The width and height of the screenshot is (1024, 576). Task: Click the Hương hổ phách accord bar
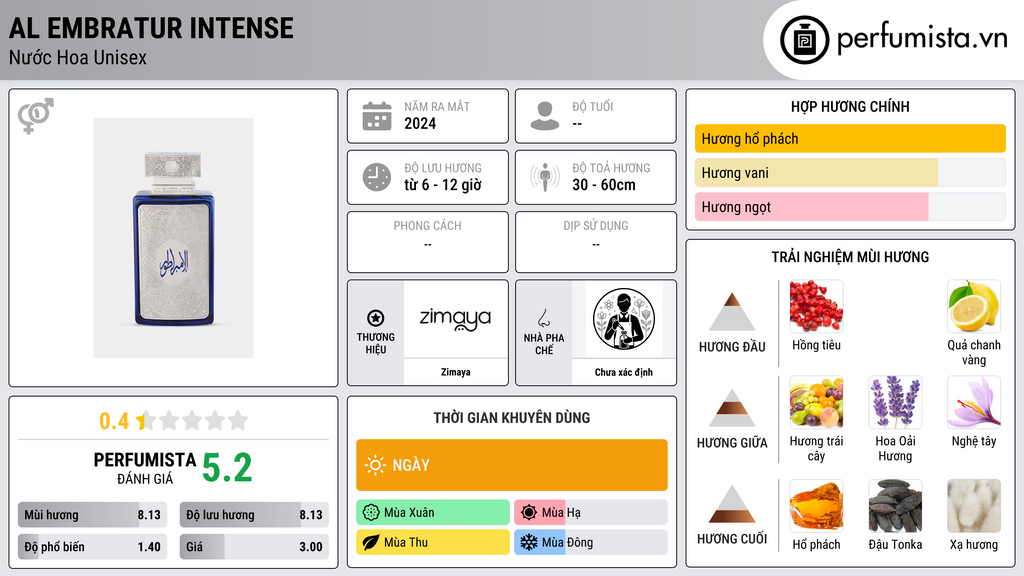[850, 138]
